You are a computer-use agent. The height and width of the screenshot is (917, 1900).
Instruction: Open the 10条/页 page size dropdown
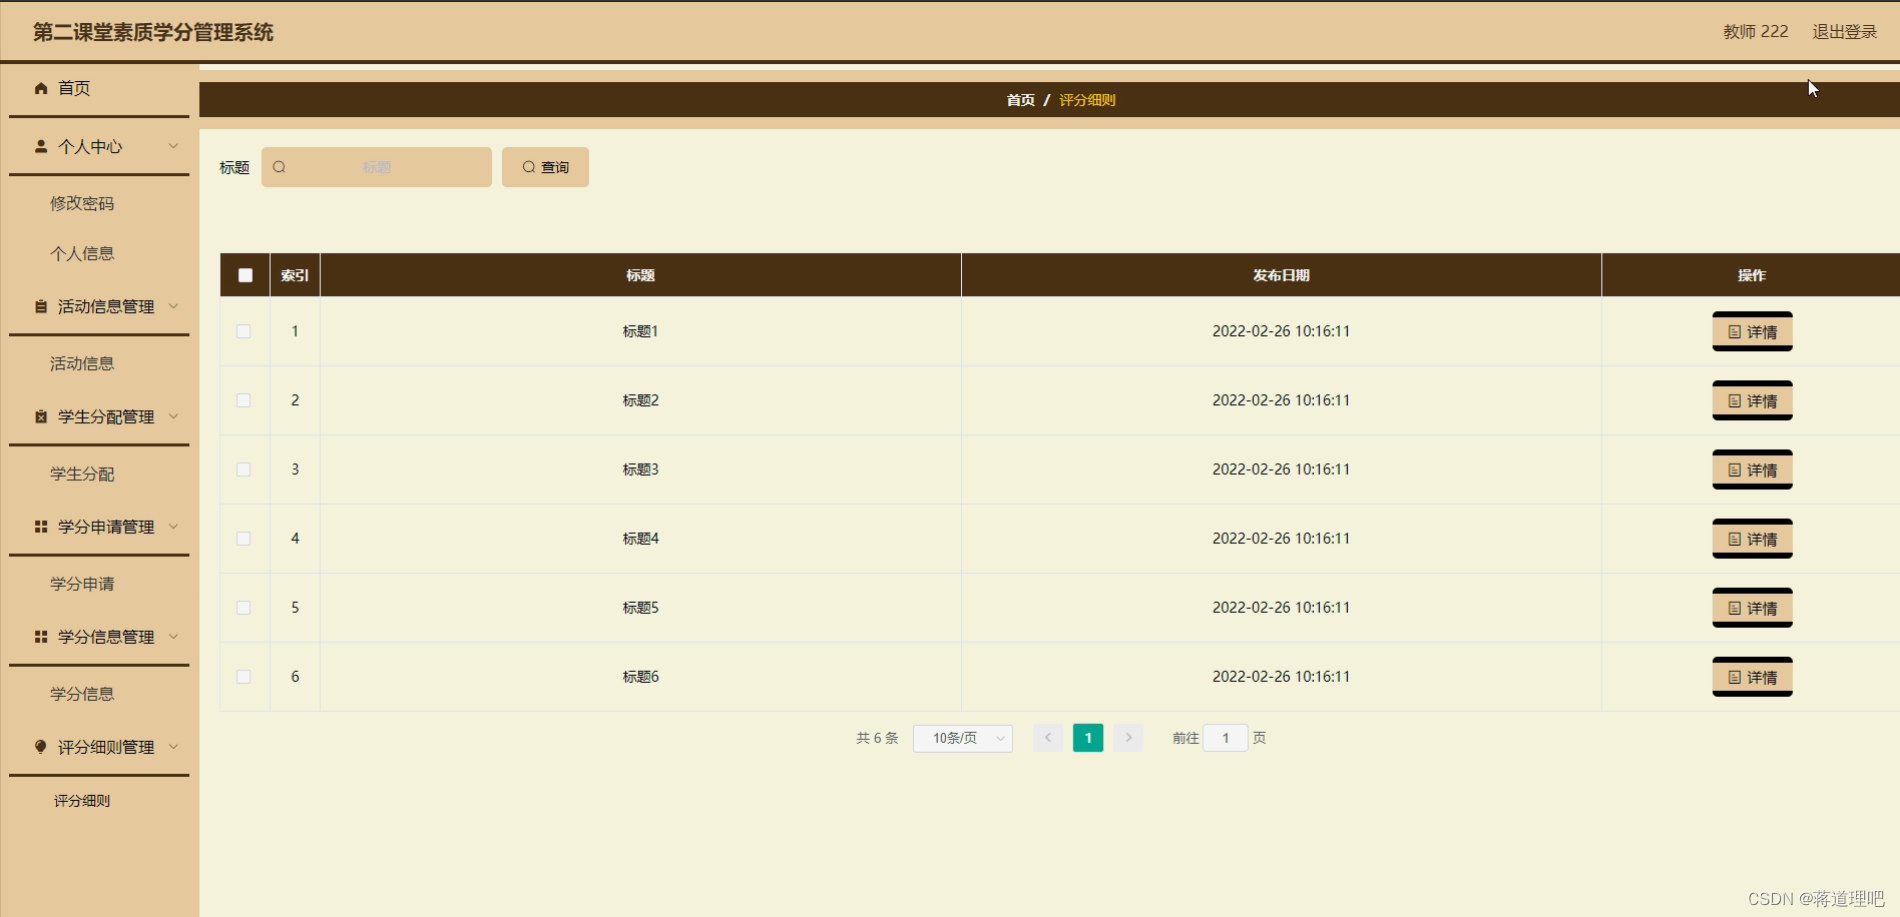tap(961, 738)
